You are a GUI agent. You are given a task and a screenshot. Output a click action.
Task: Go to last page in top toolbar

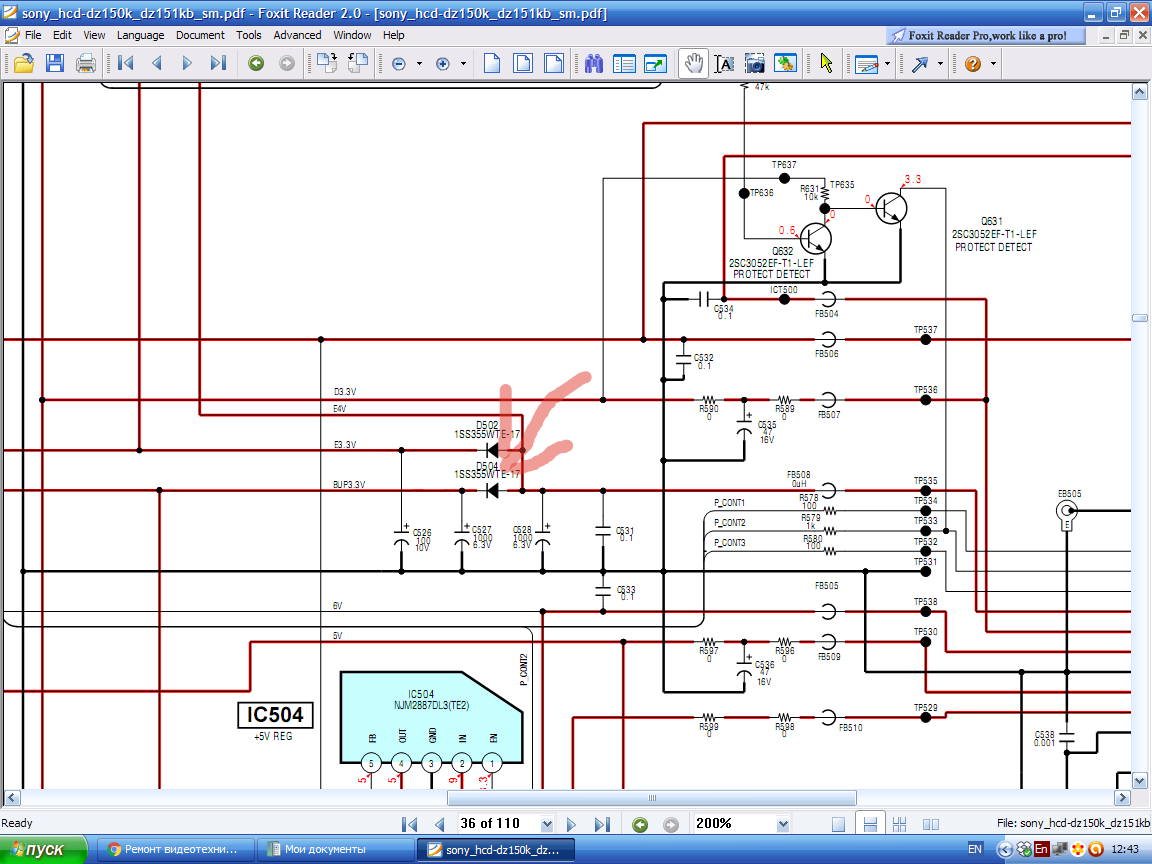pos(218,63)
